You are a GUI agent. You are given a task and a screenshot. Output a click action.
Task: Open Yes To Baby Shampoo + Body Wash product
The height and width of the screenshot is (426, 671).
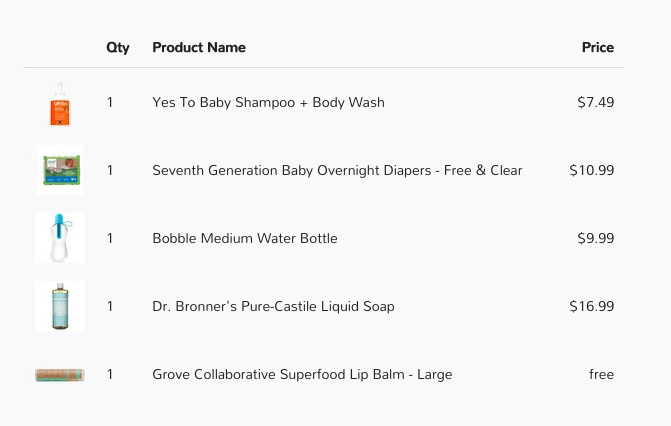[x=268, y=103]
